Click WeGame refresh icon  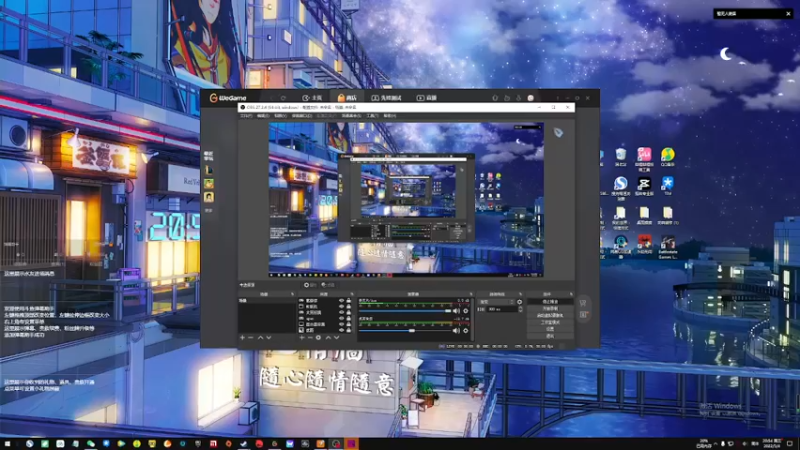[x=283, y=98]
